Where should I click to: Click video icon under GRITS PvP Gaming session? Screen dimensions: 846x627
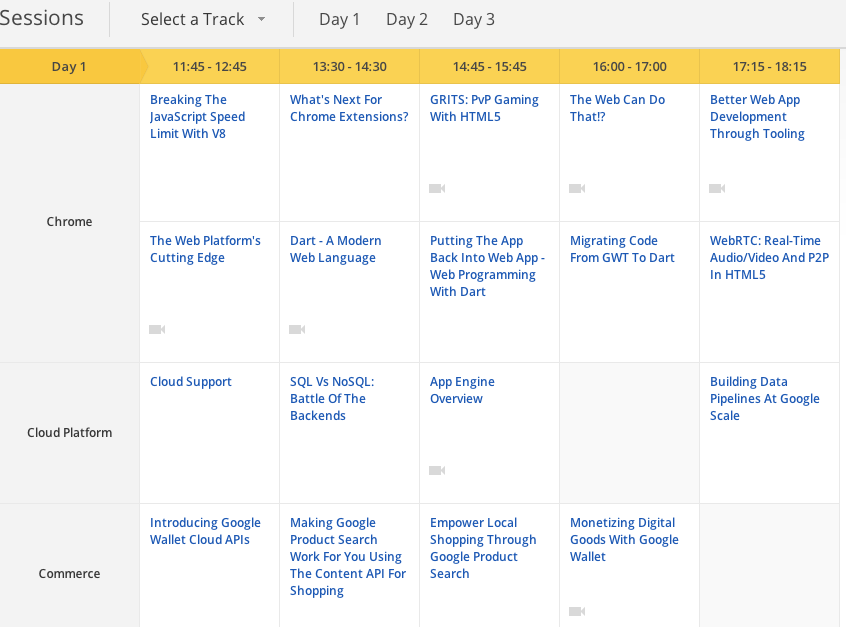(437, 188)
